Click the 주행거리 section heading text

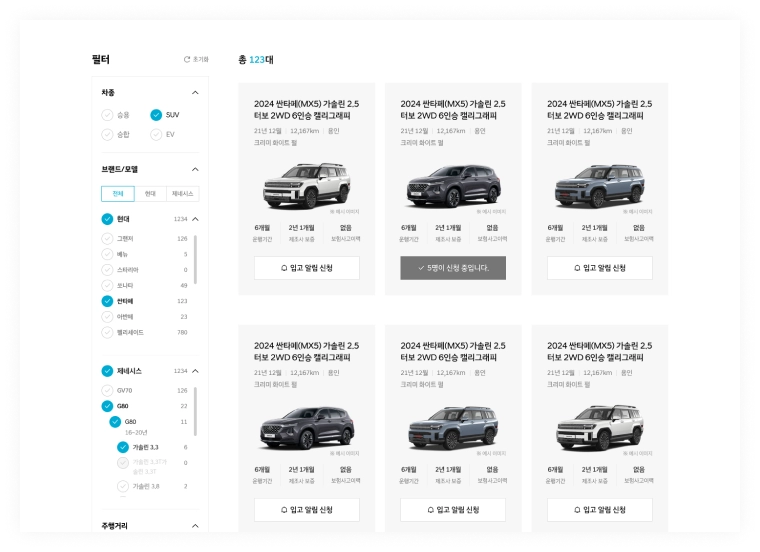click(x=114, y=526)
